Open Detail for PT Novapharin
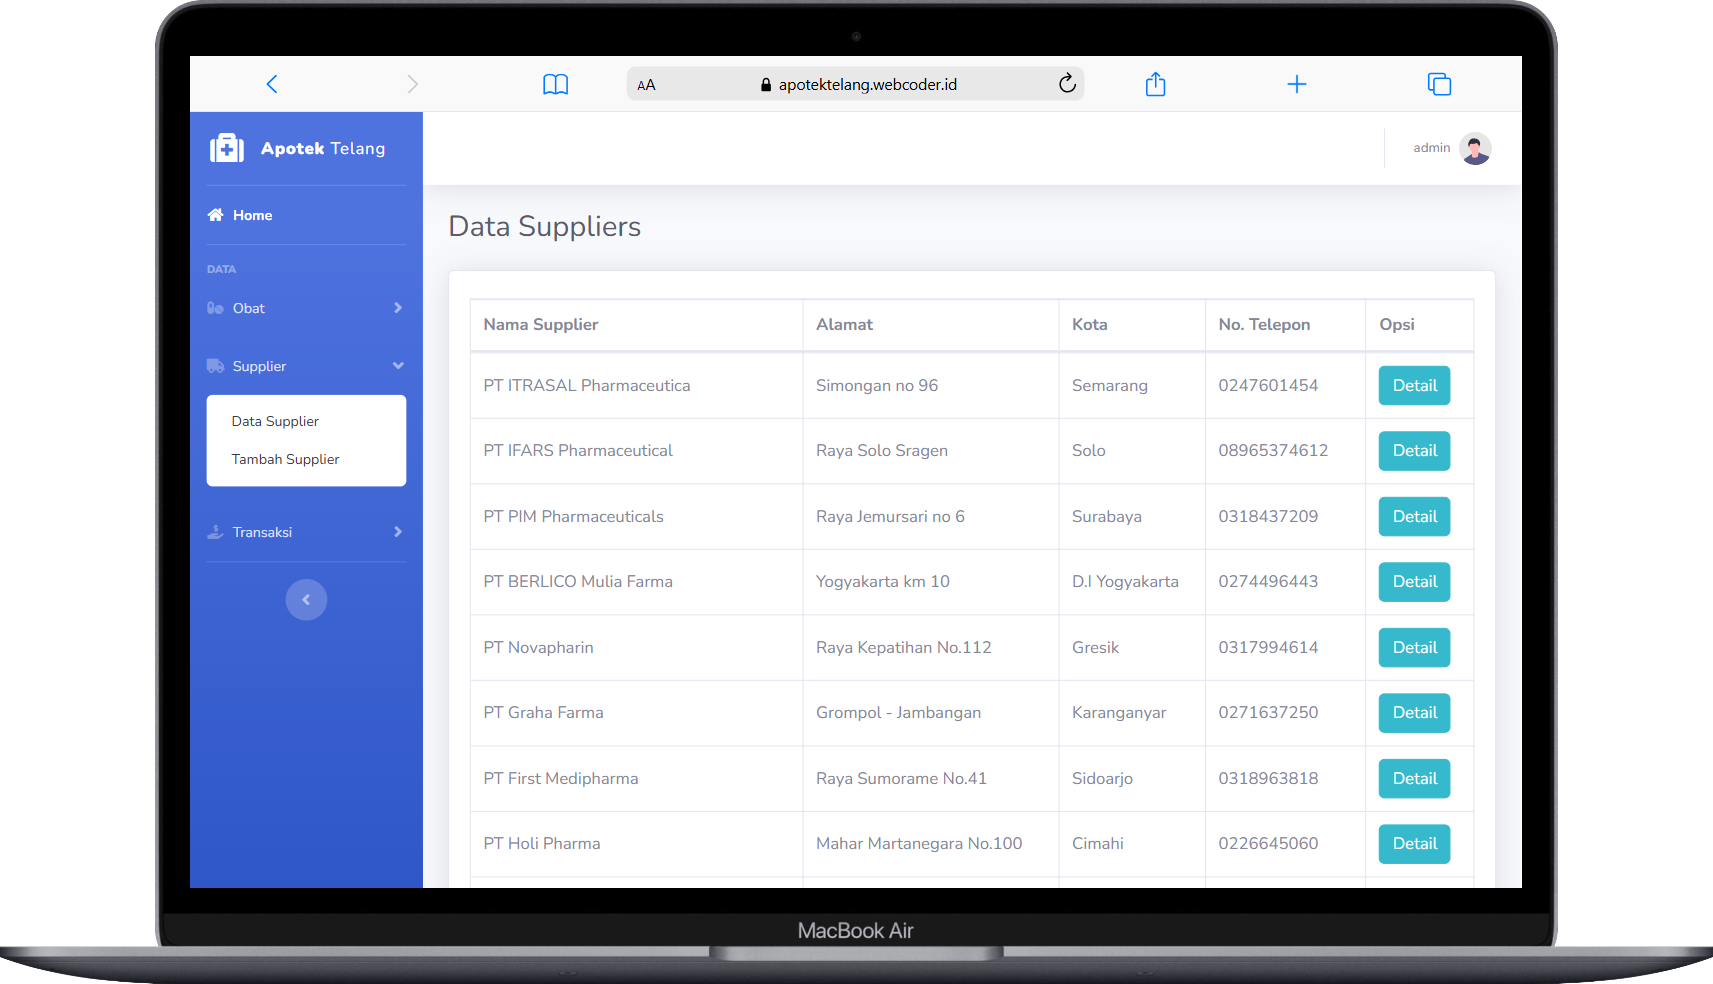This screenshot has height=984, width=1713. (x=1414, y=647)
